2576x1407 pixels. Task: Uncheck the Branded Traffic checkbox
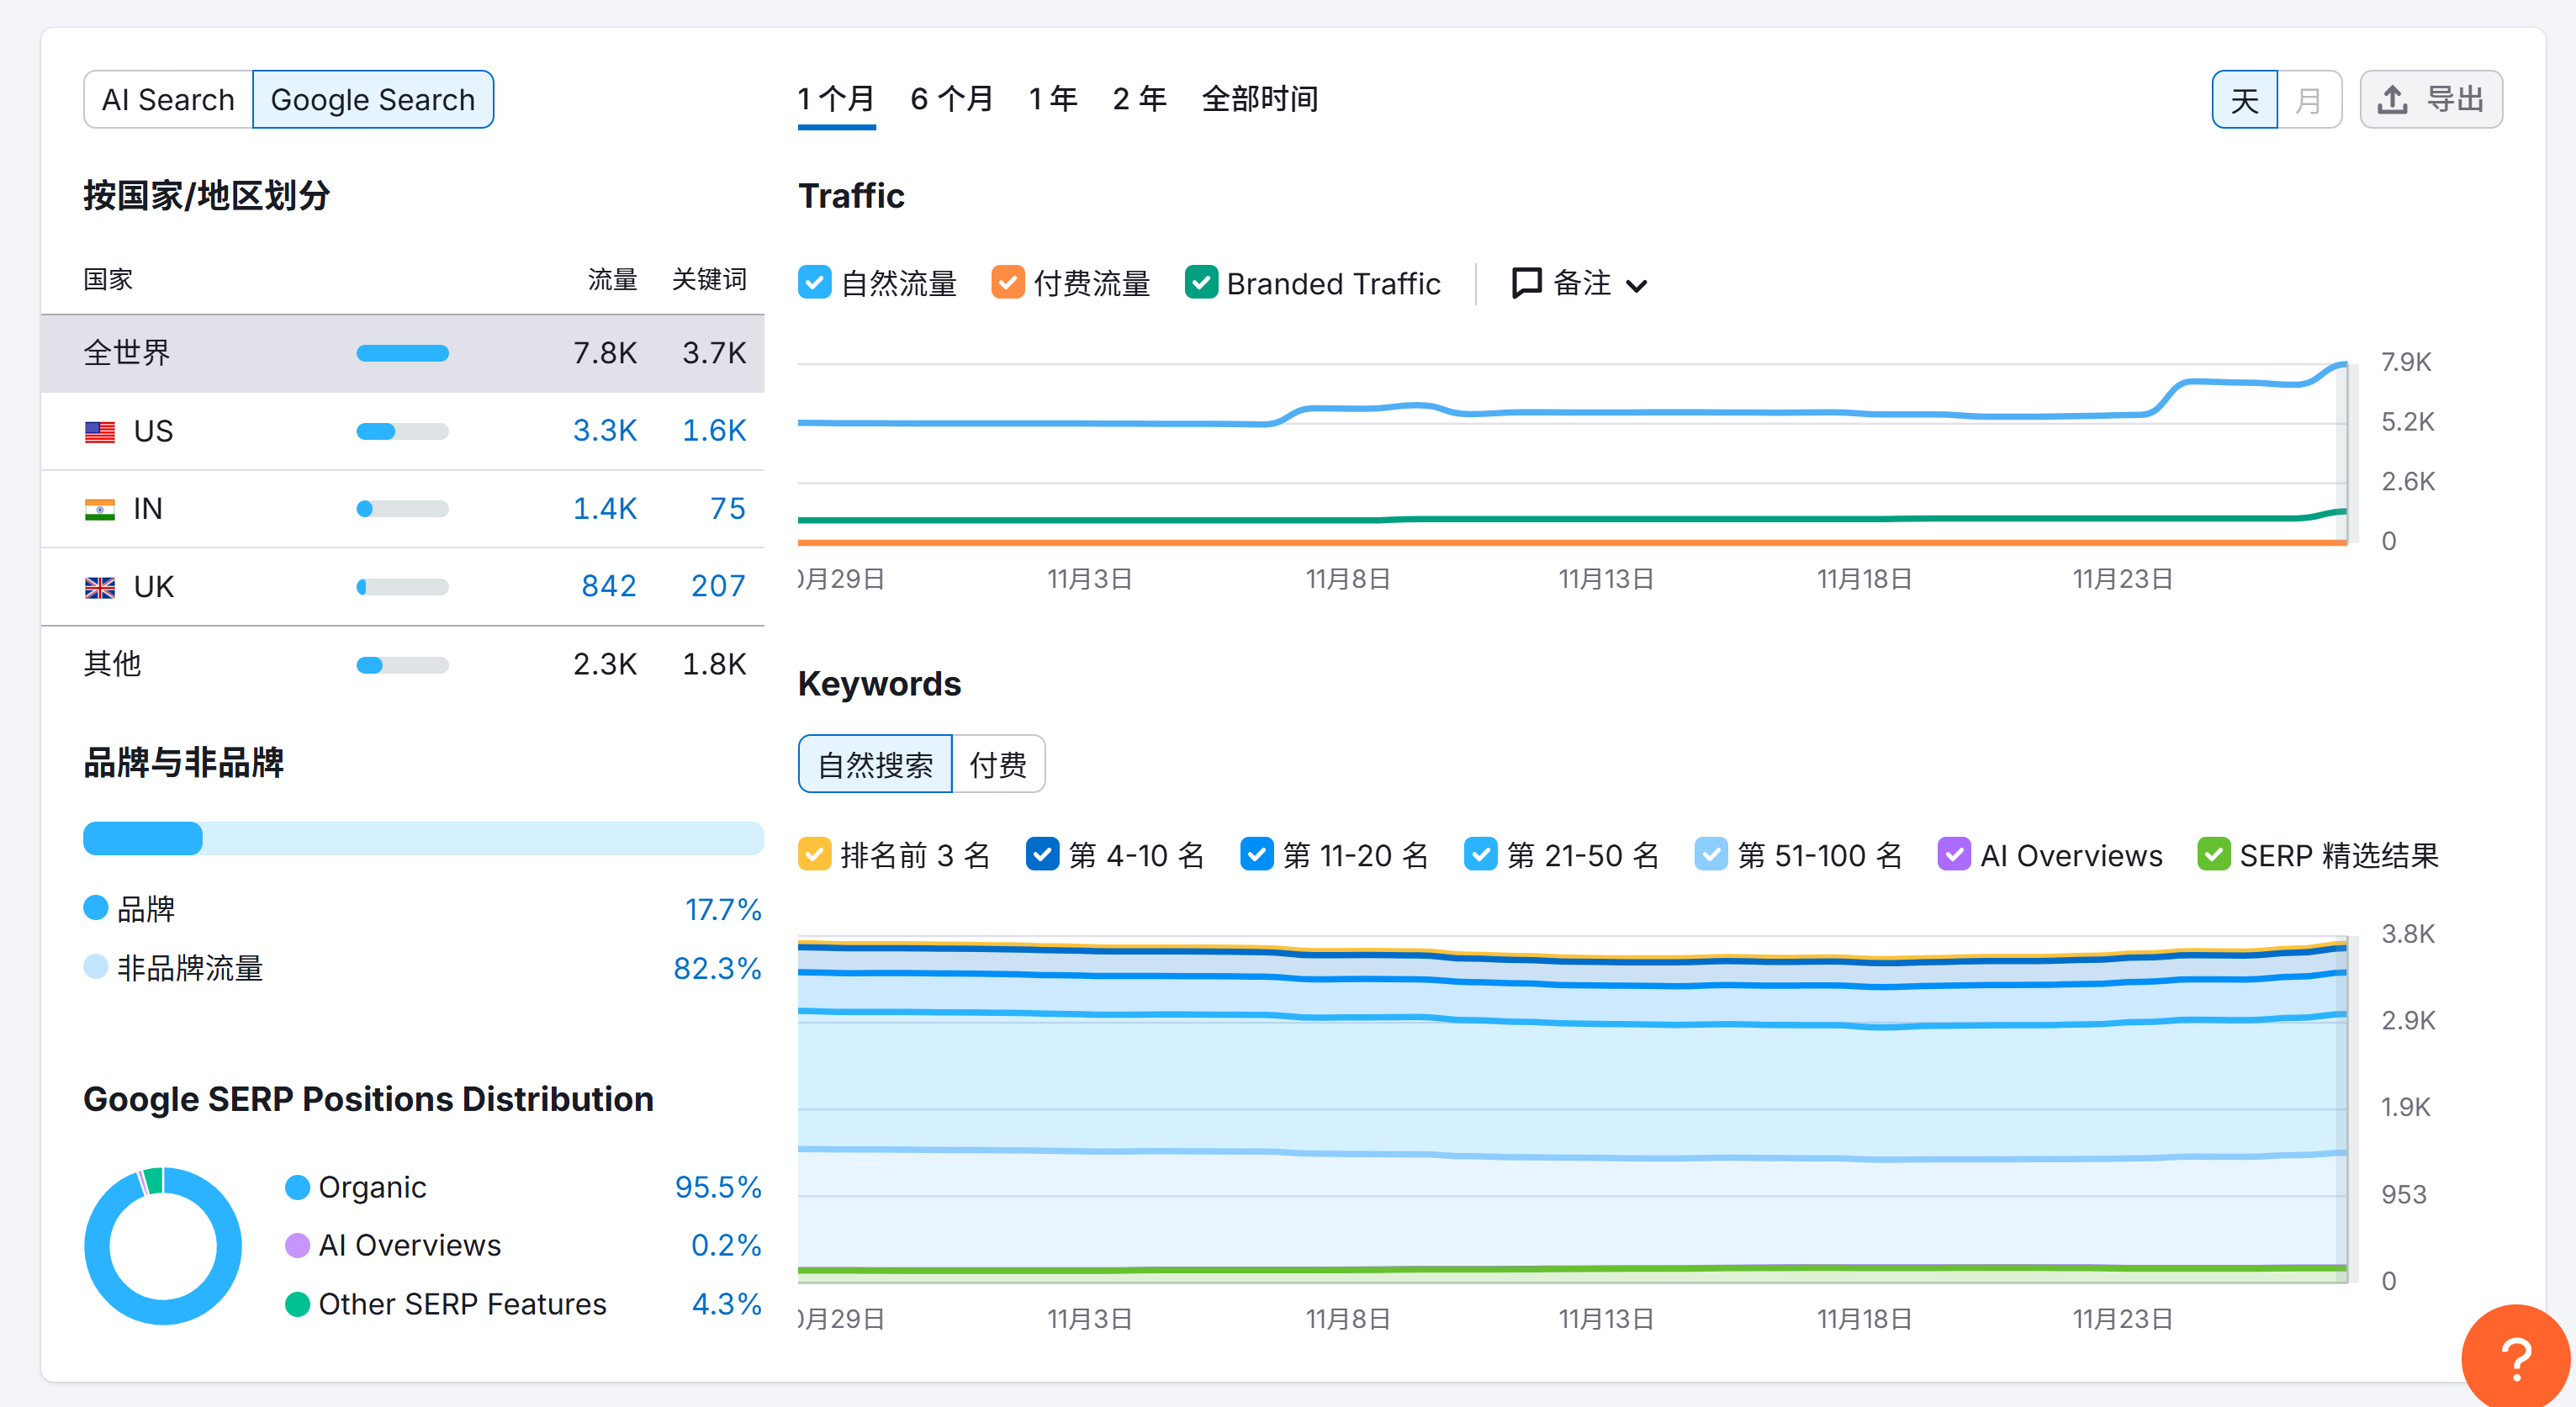(1200, 283)
